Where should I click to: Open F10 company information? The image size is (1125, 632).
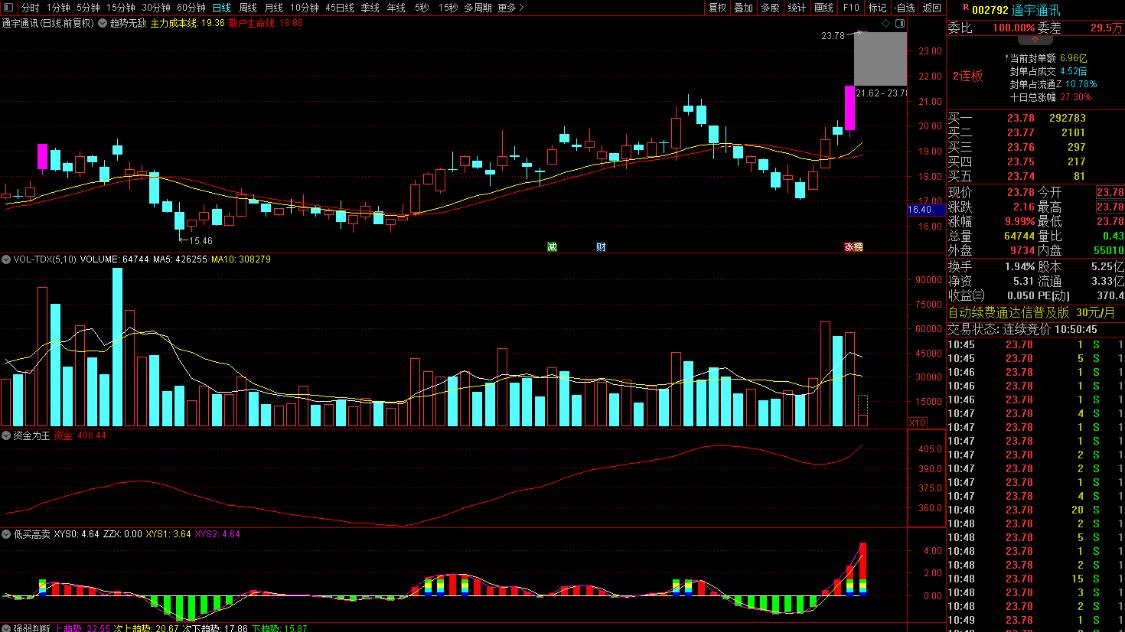(851, 8)
